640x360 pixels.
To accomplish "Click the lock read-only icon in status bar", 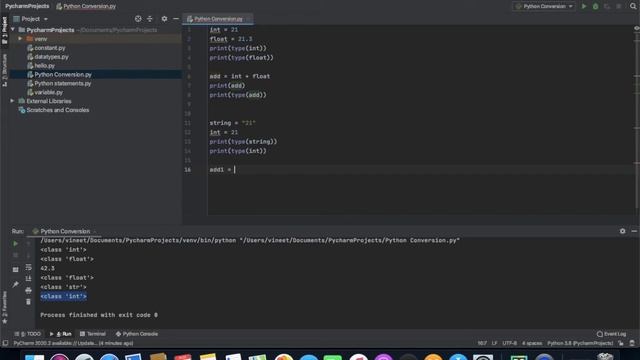I will pyautogui.click(x=620, y=343).
